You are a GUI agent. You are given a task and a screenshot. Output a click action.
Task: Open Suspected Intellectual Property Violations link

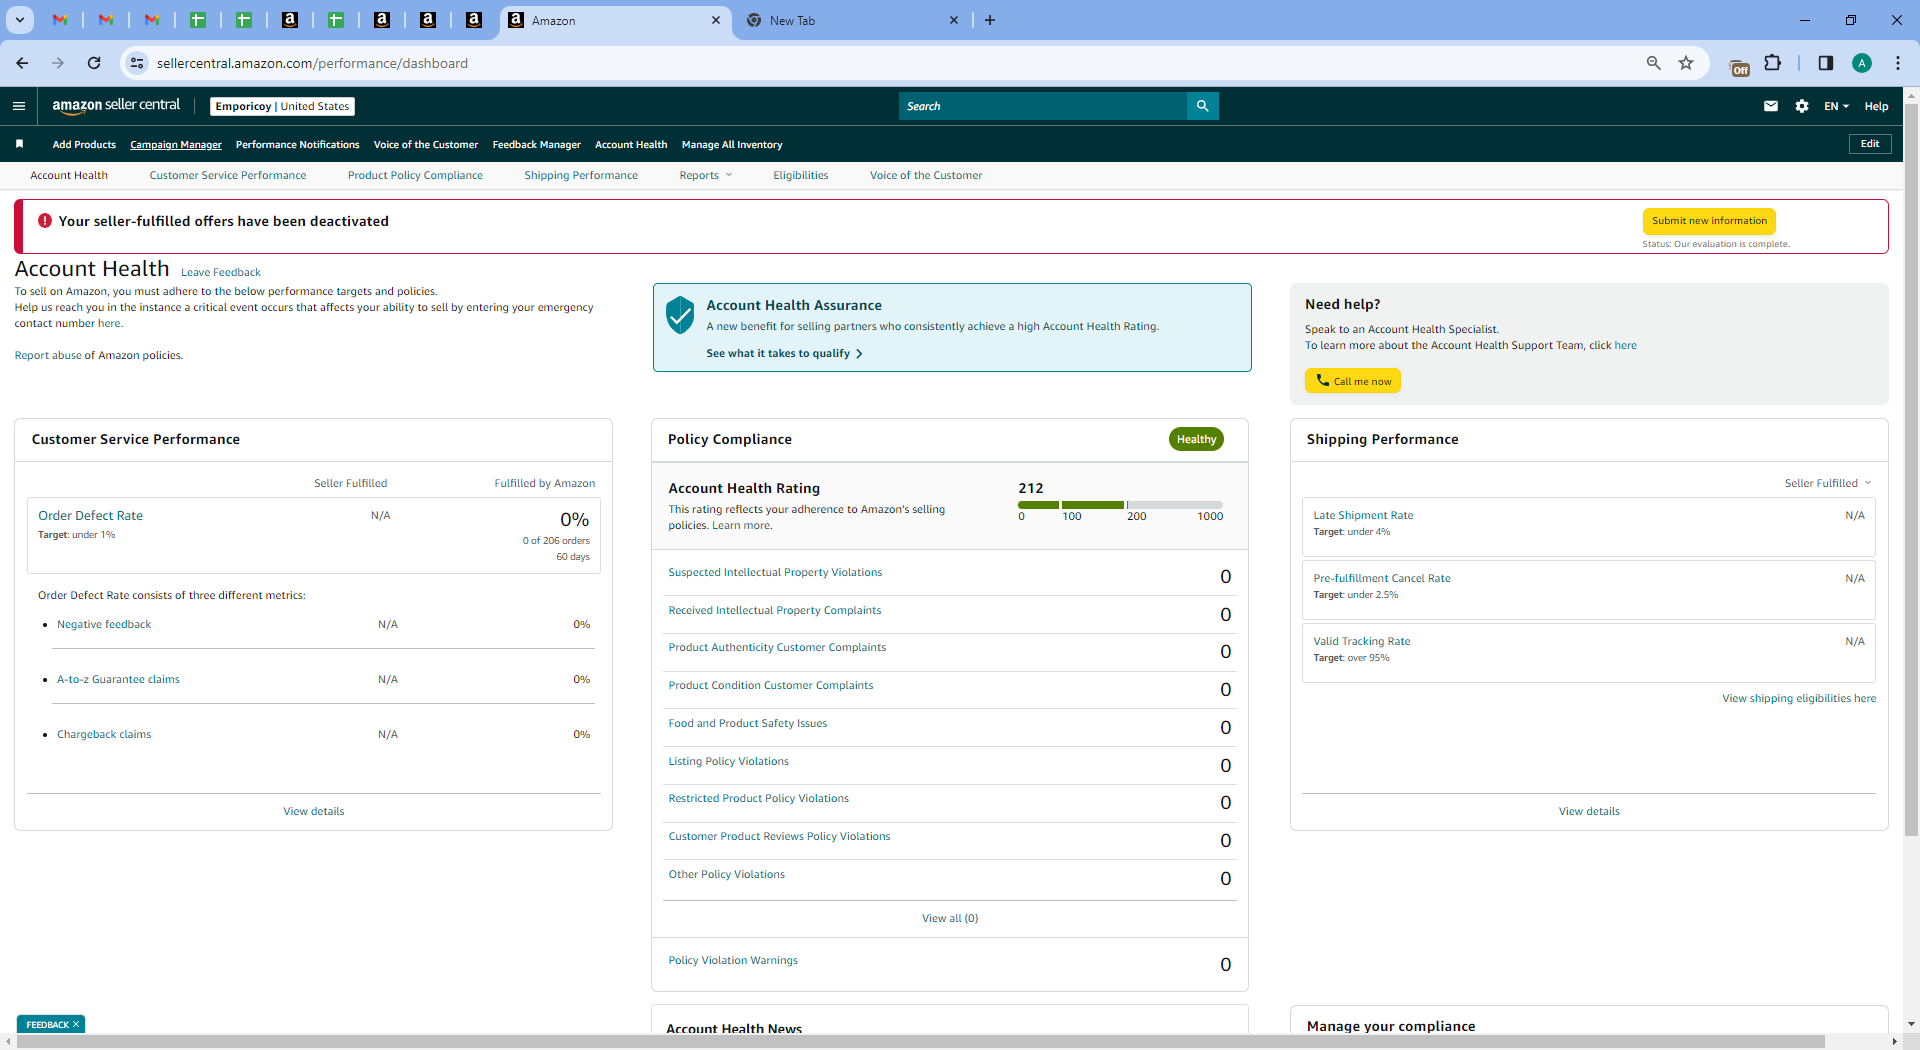click(x=775, y=573)
